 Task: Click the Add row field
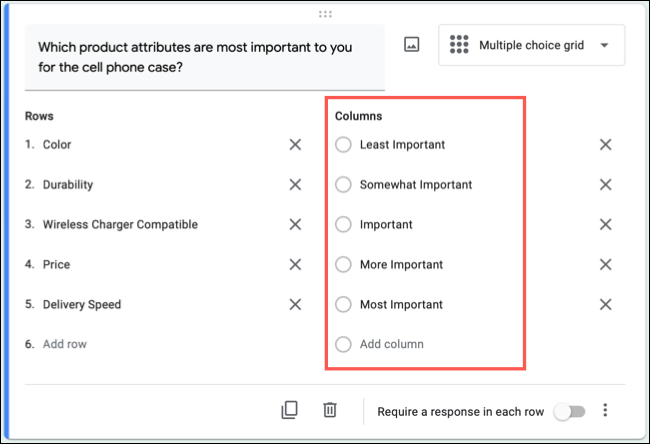pyautogui.click(x=65, y=344)
